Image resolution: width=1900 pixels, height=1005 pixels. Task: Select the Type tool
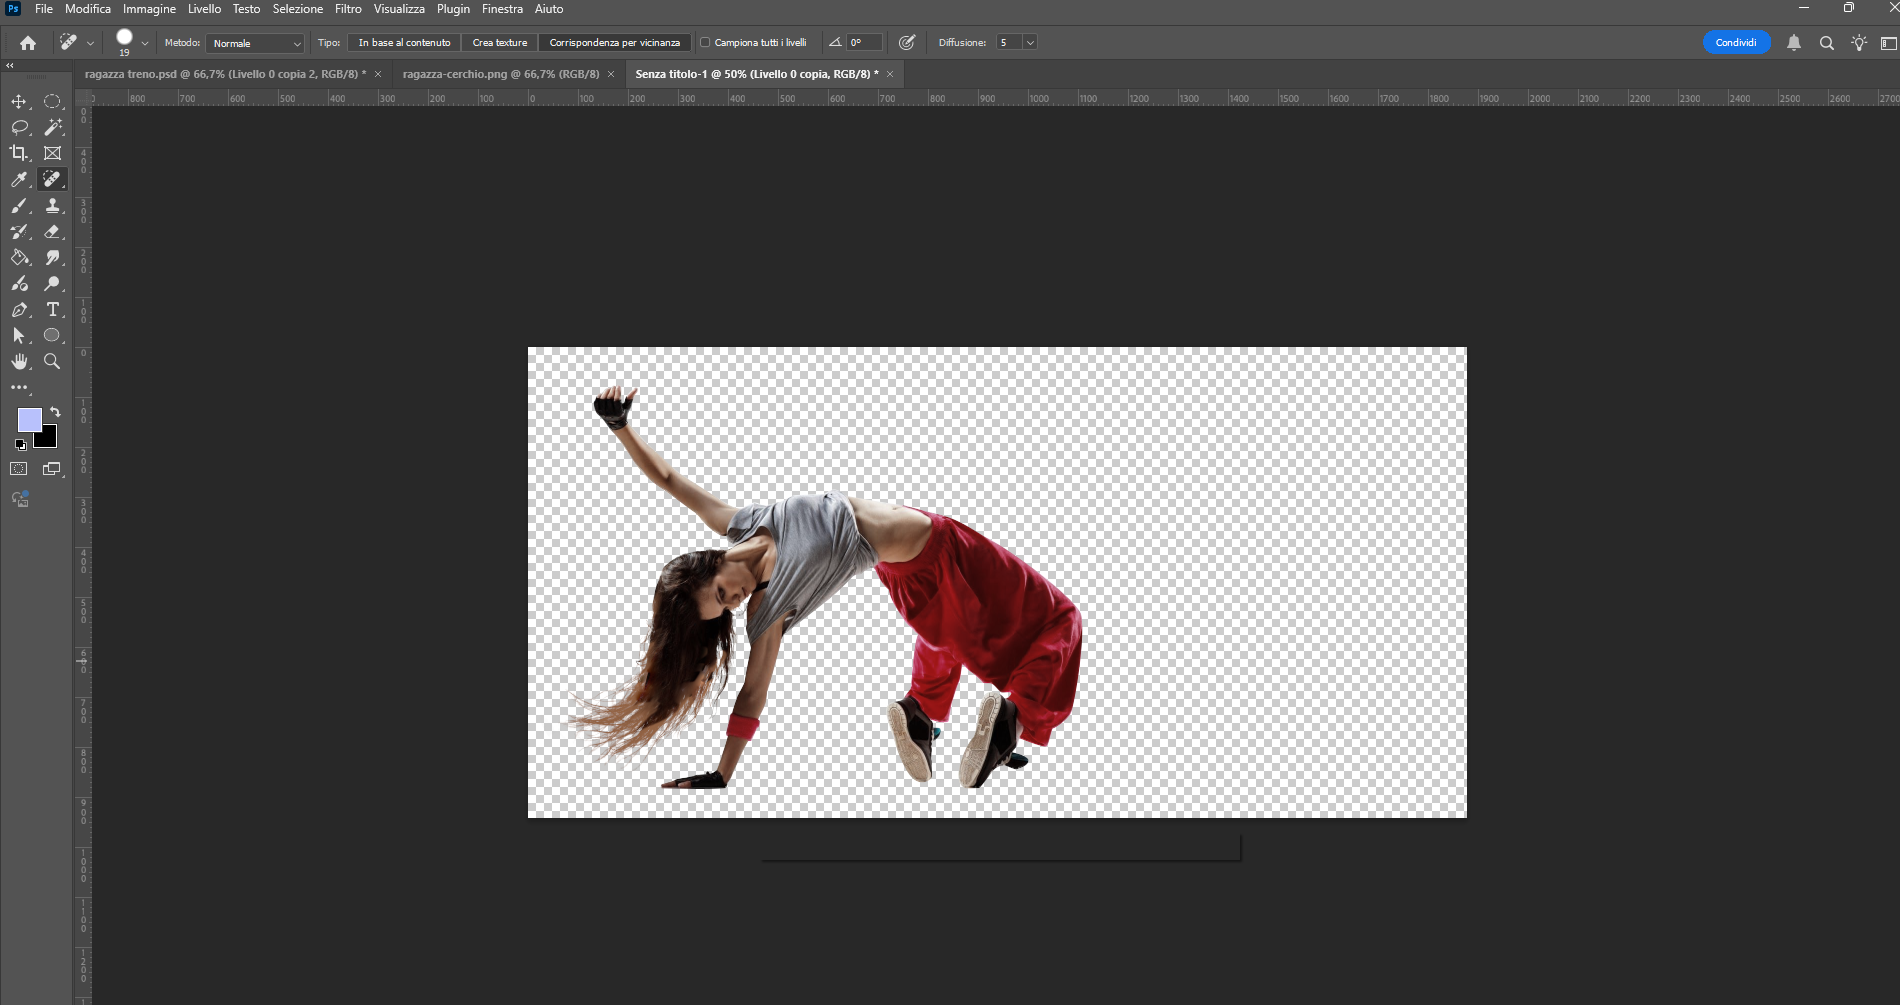[x=53, y=309]
